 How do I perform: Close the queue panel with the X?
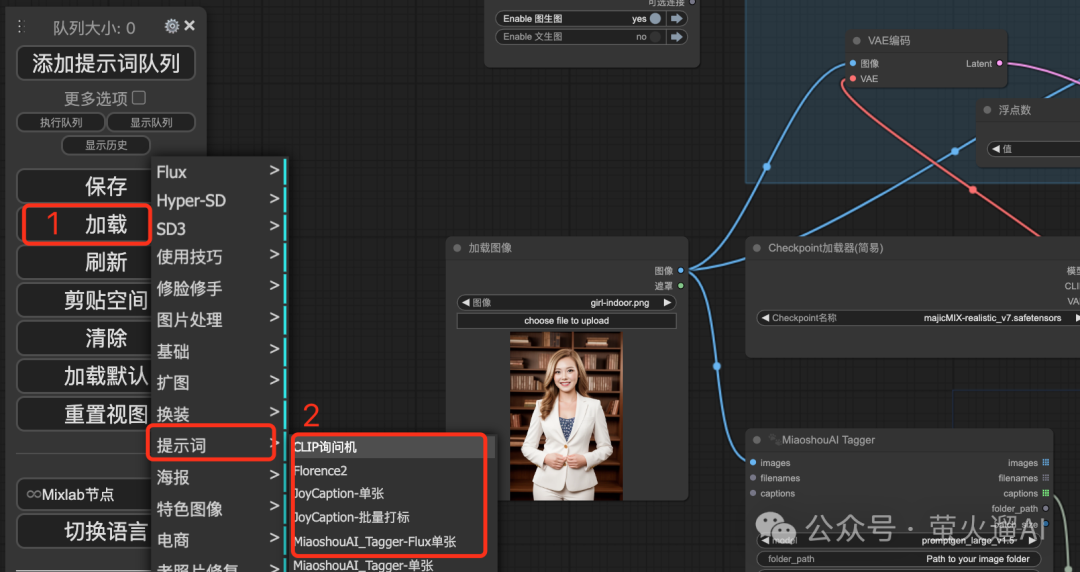point(190,25)
